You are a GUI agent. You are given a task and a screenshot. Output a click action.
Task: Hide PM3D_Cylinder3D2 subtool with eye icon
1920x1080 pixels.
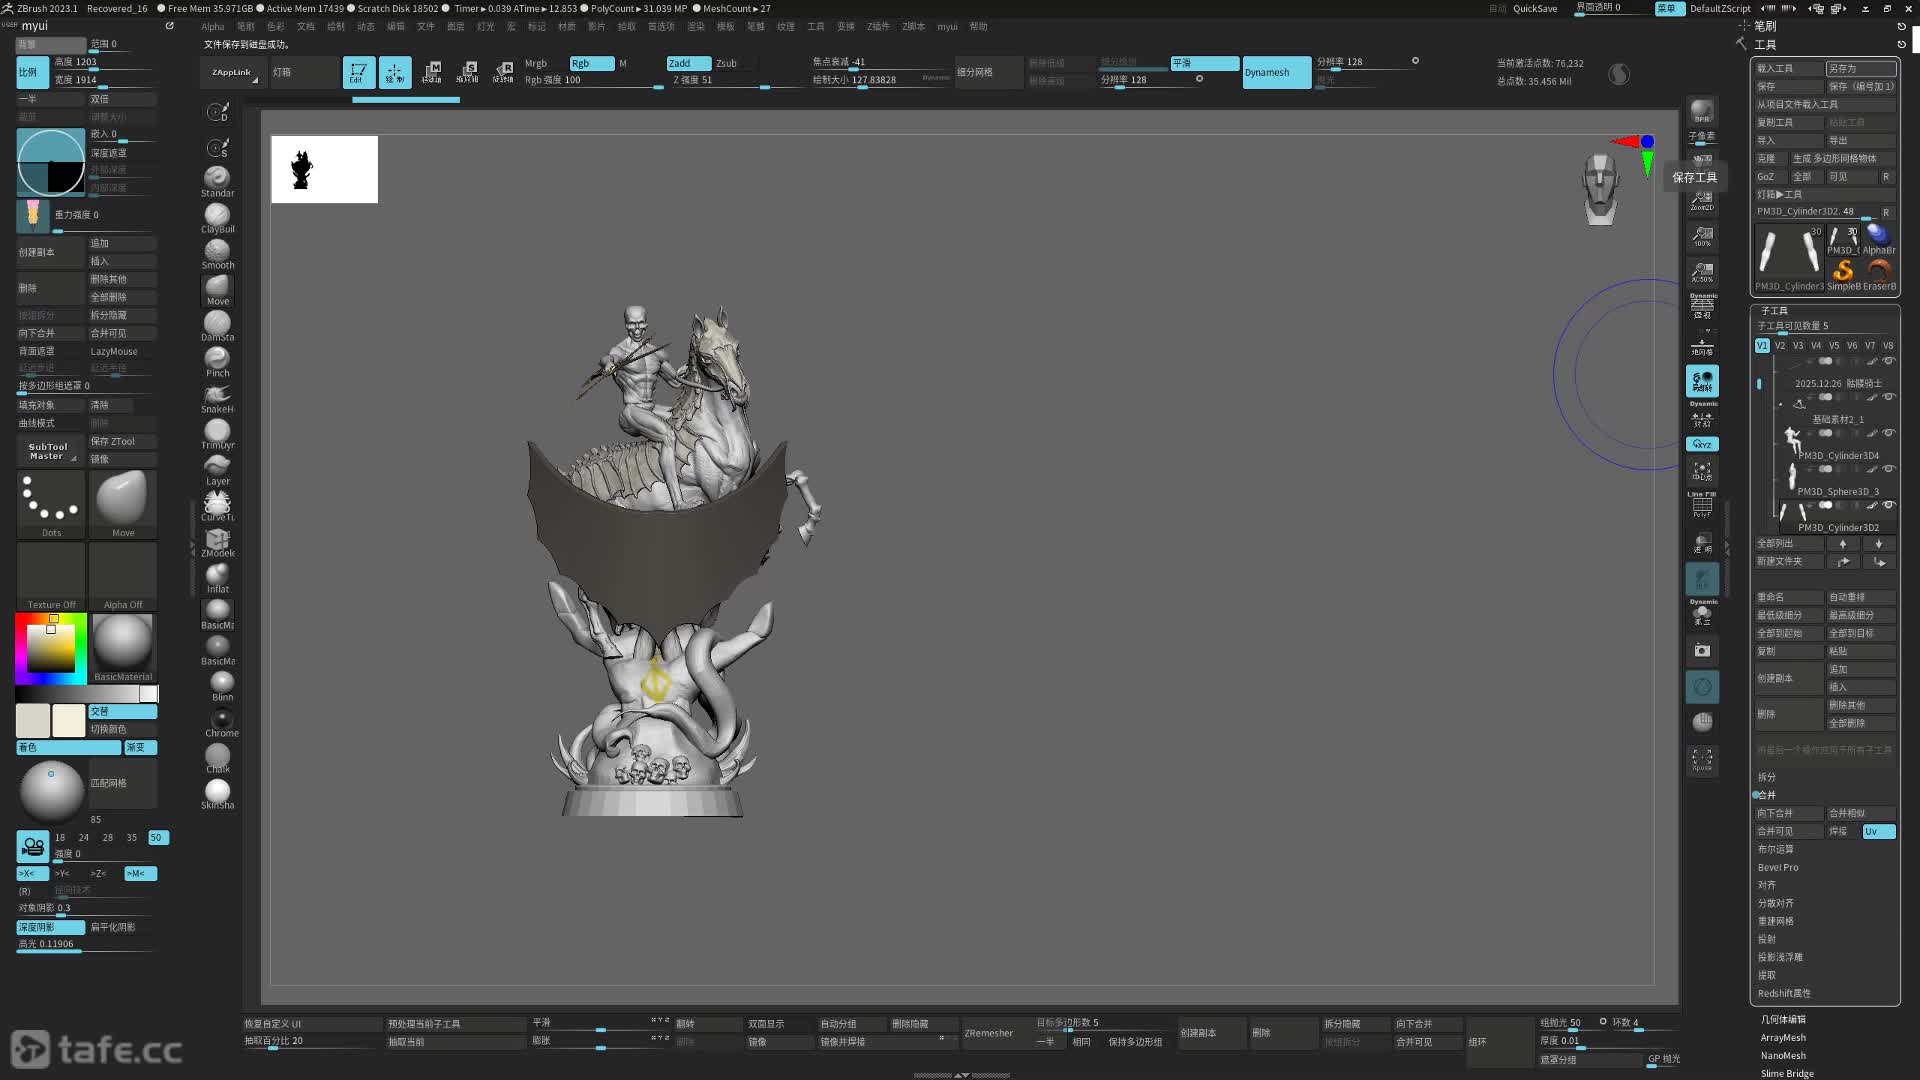tap(1888, 505)
